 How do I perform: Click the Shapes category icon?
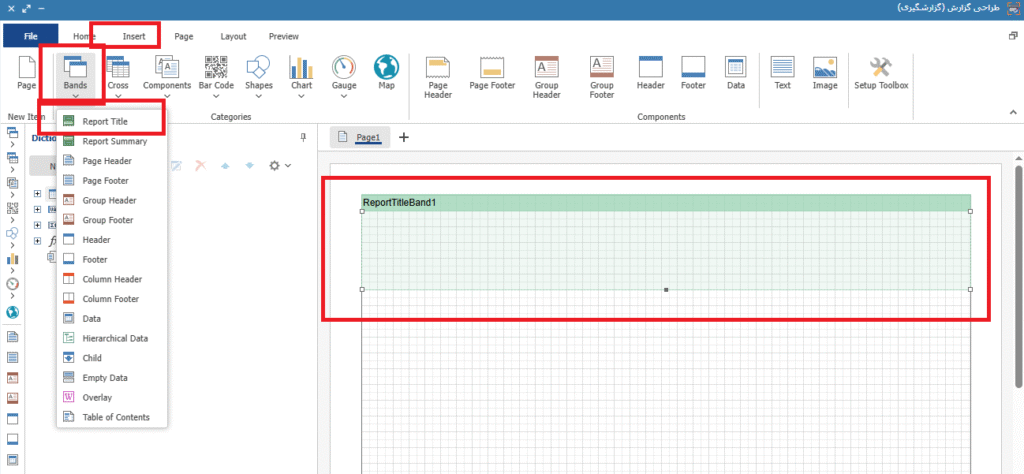click(258, 74)
